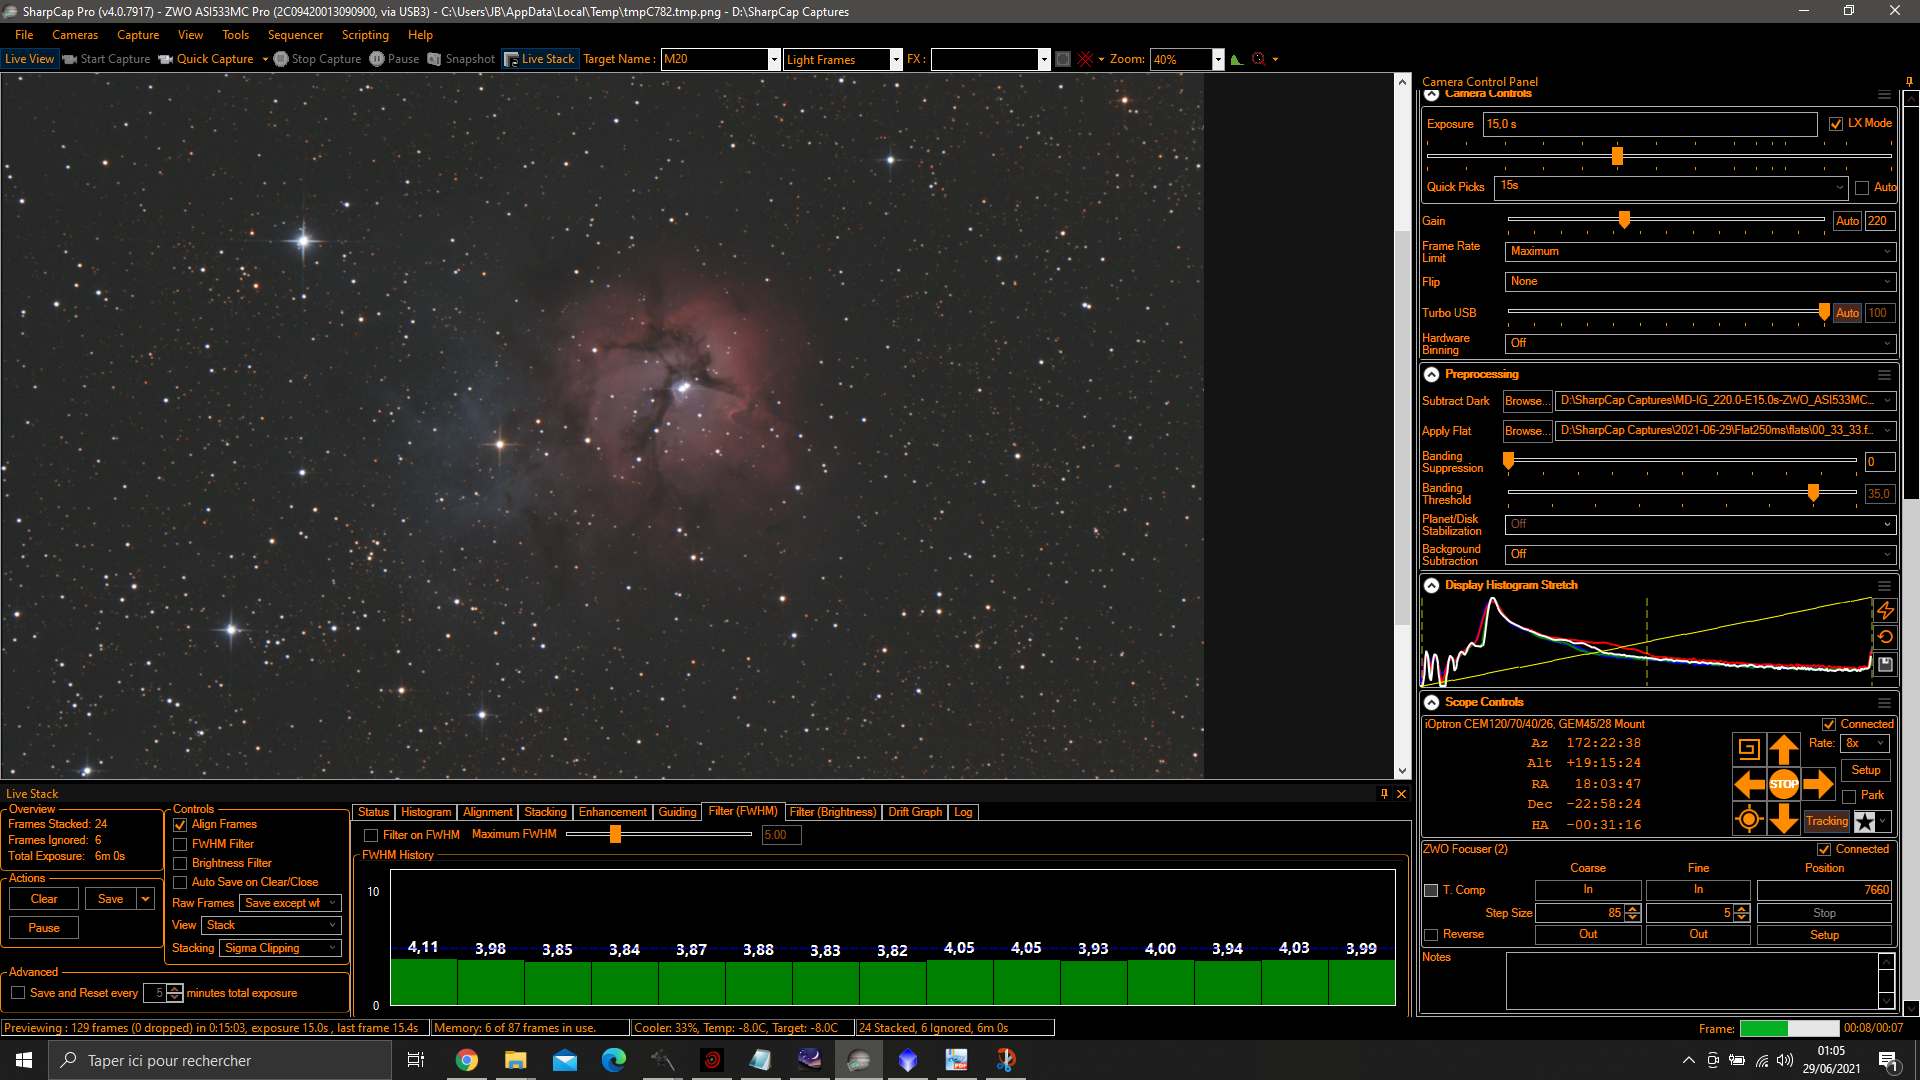Open the Sequencer menu
Screen dimensions: 1920x1080
pos(295,35)
